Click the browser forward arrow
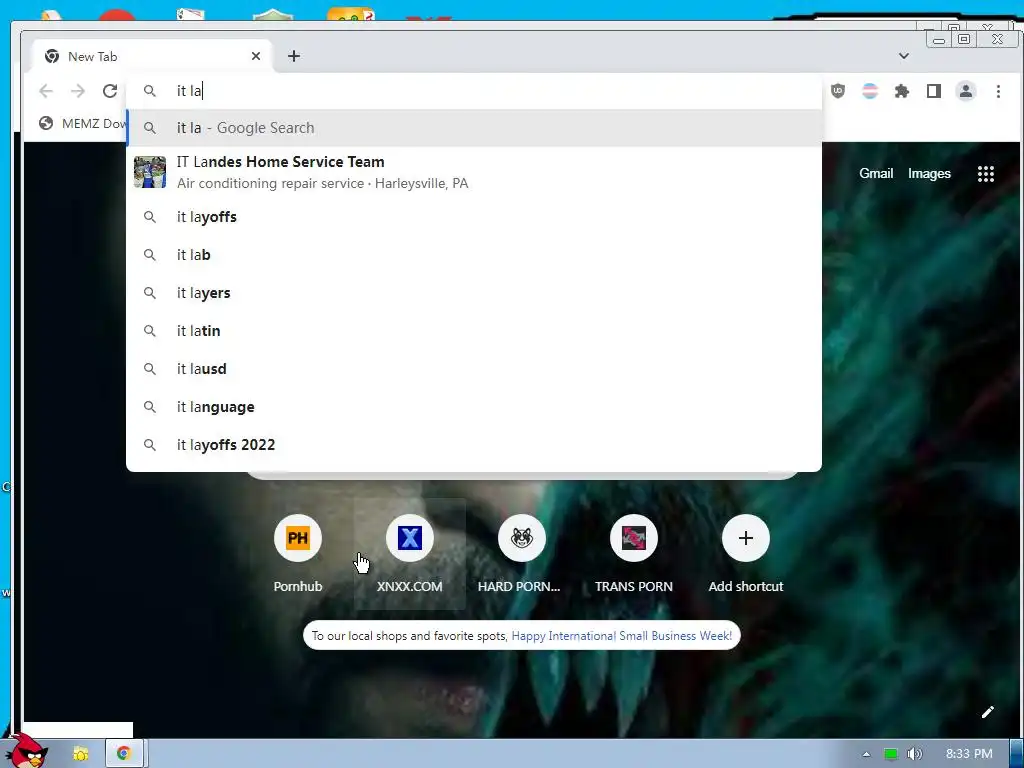Image resolution: width=1024 pixels, height=768 pixels. point(78,91)
